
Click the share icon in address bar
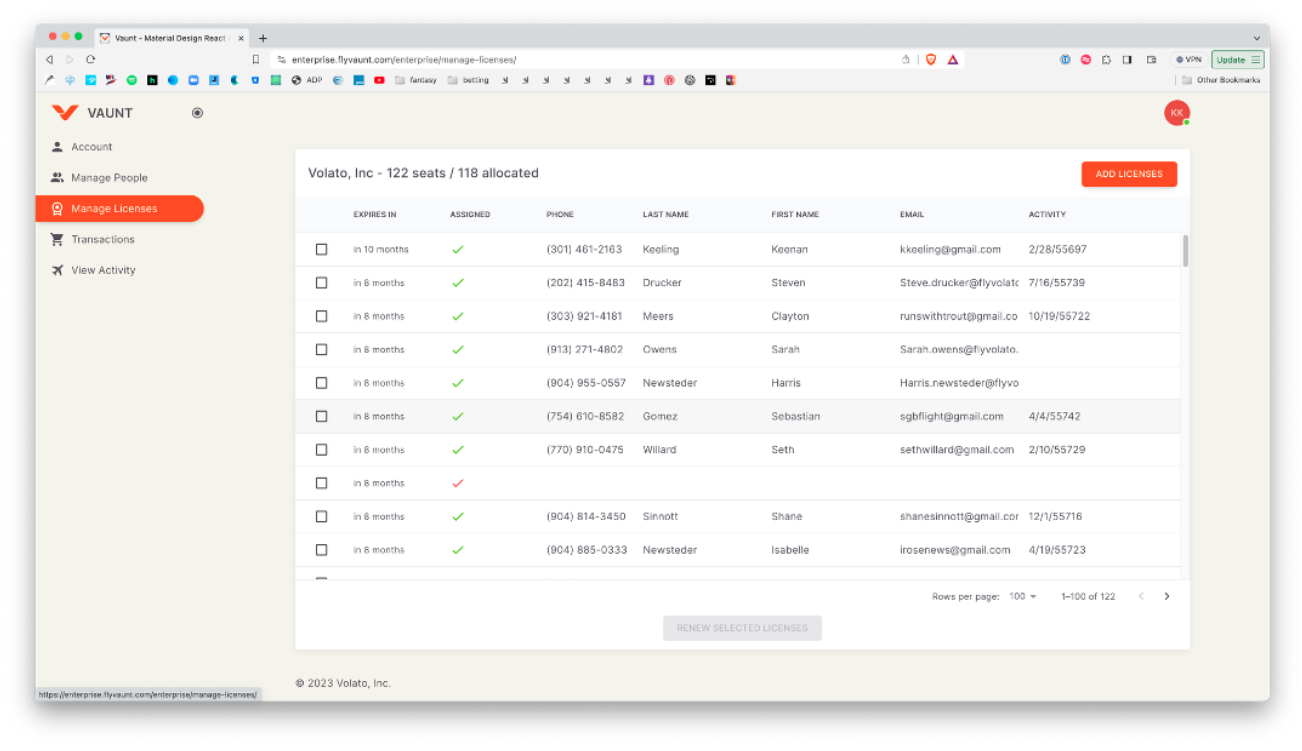[x=906, y=60]
